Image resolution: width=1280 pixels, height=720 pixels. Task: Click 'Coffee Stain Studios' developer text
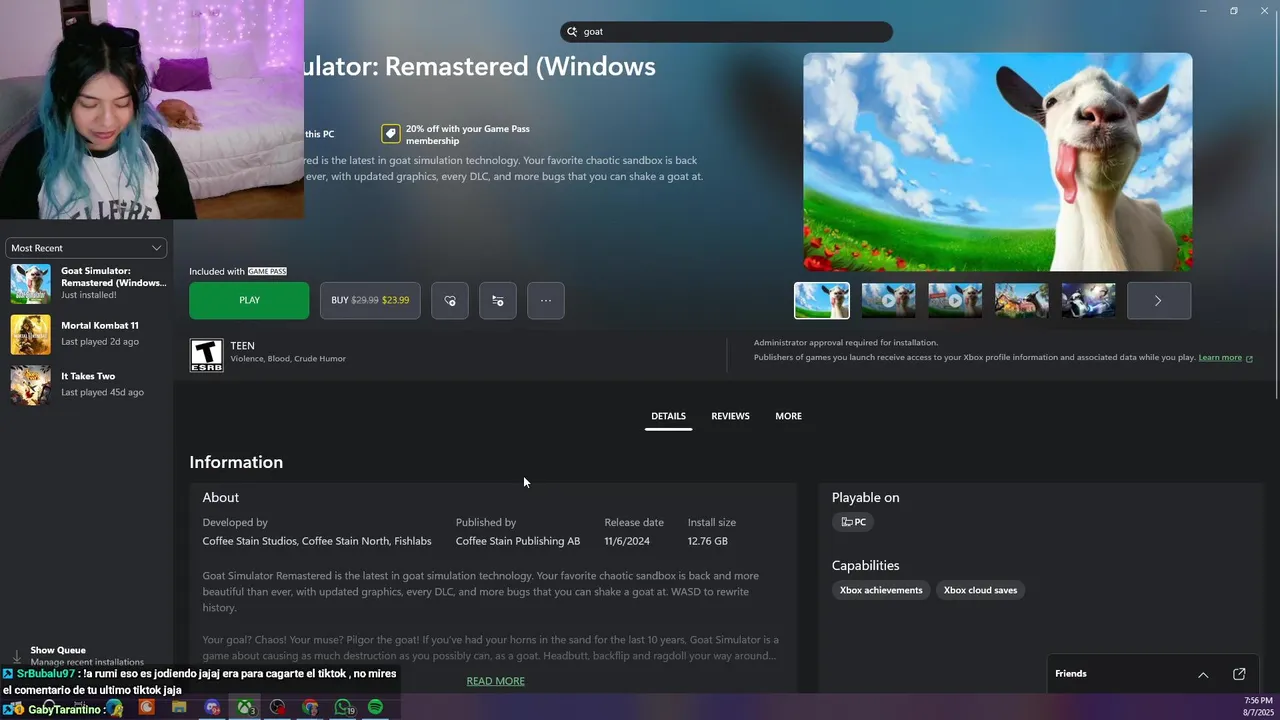pos(250,541)
